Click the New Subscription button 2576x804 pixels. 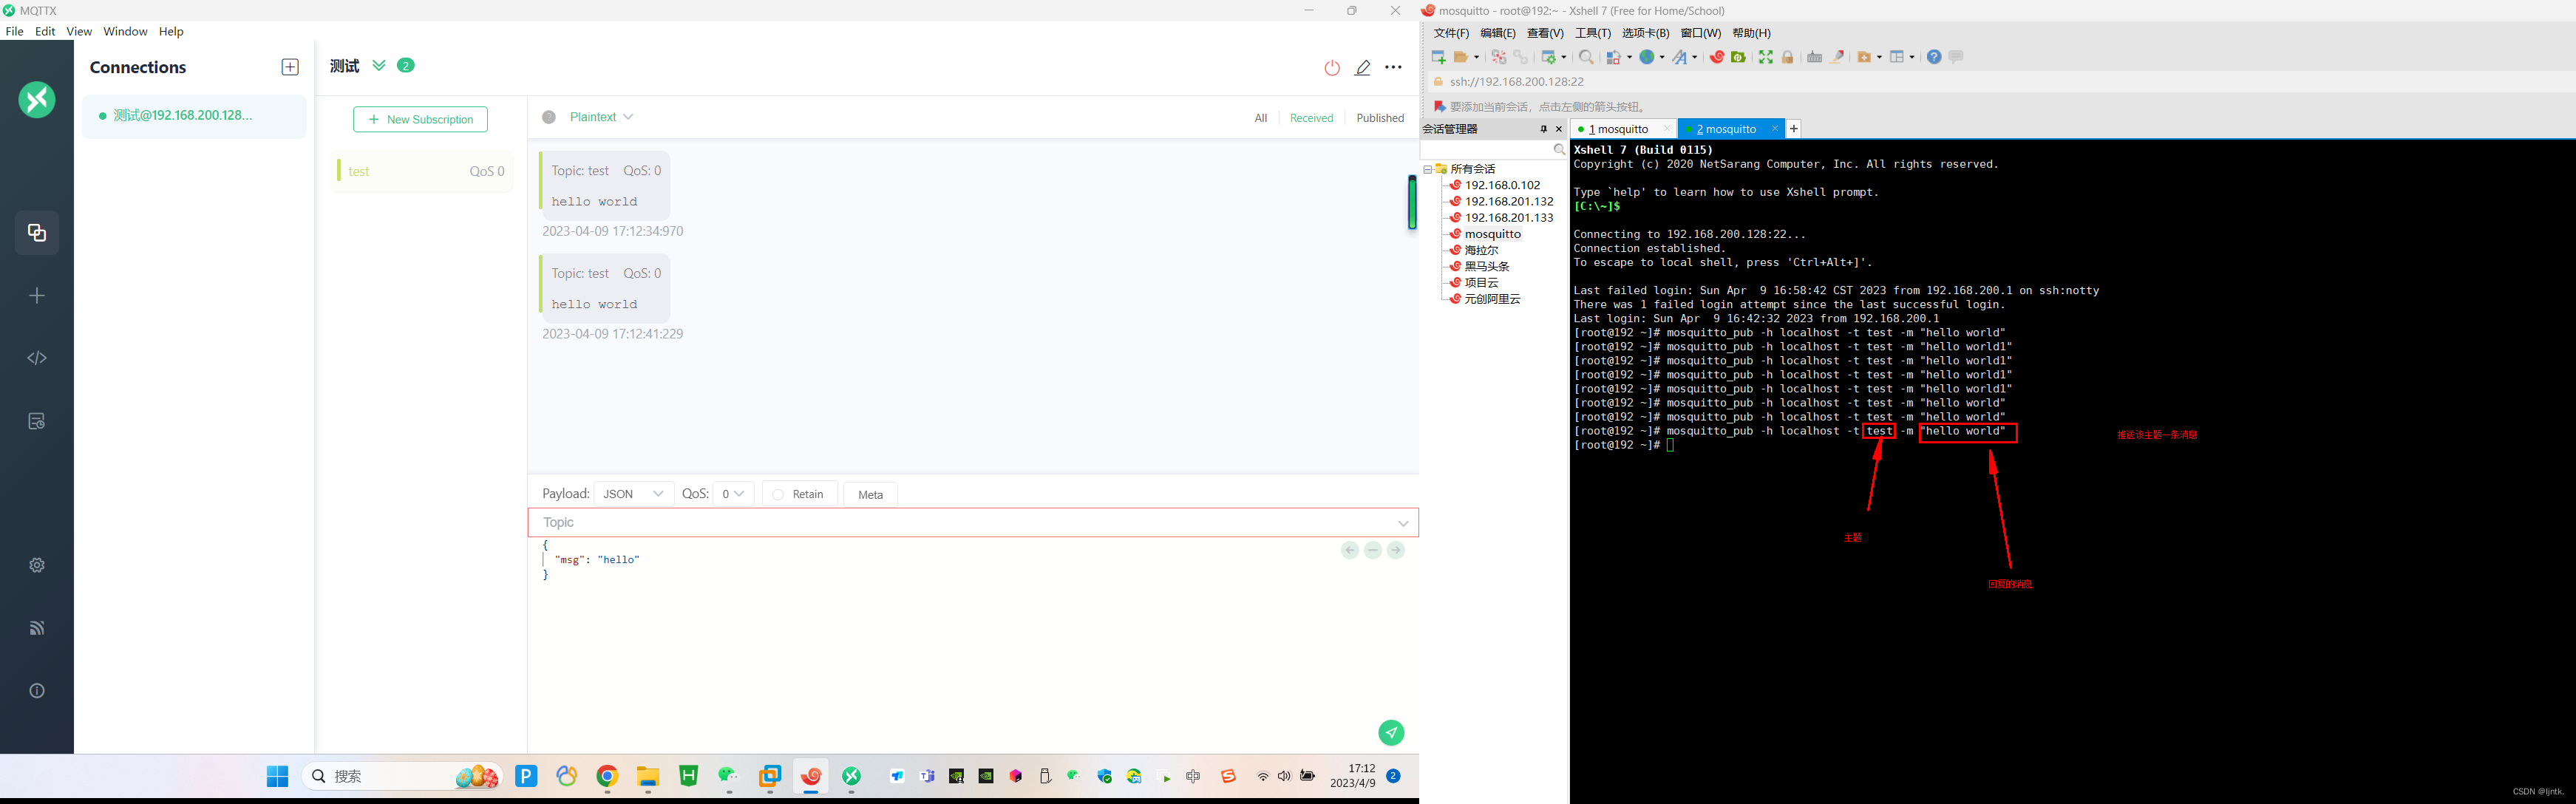pos(420,119)
